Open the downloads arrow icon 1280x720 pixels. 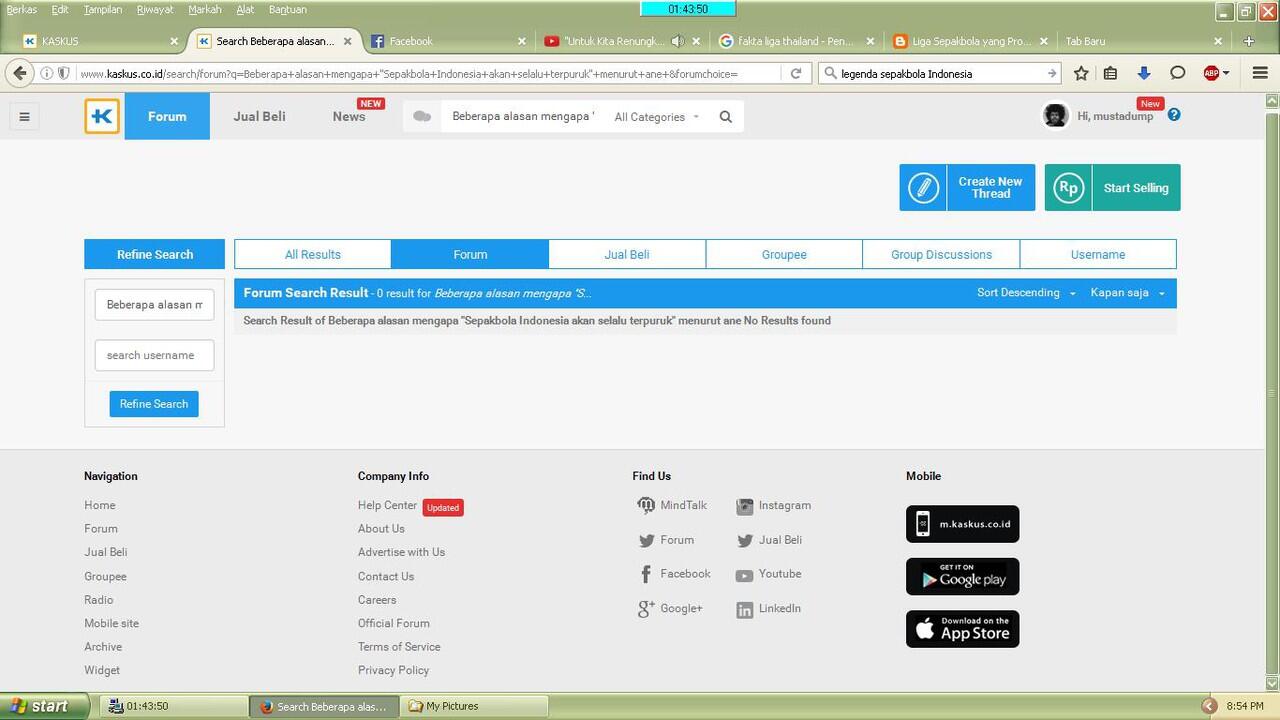(1144, 73)
